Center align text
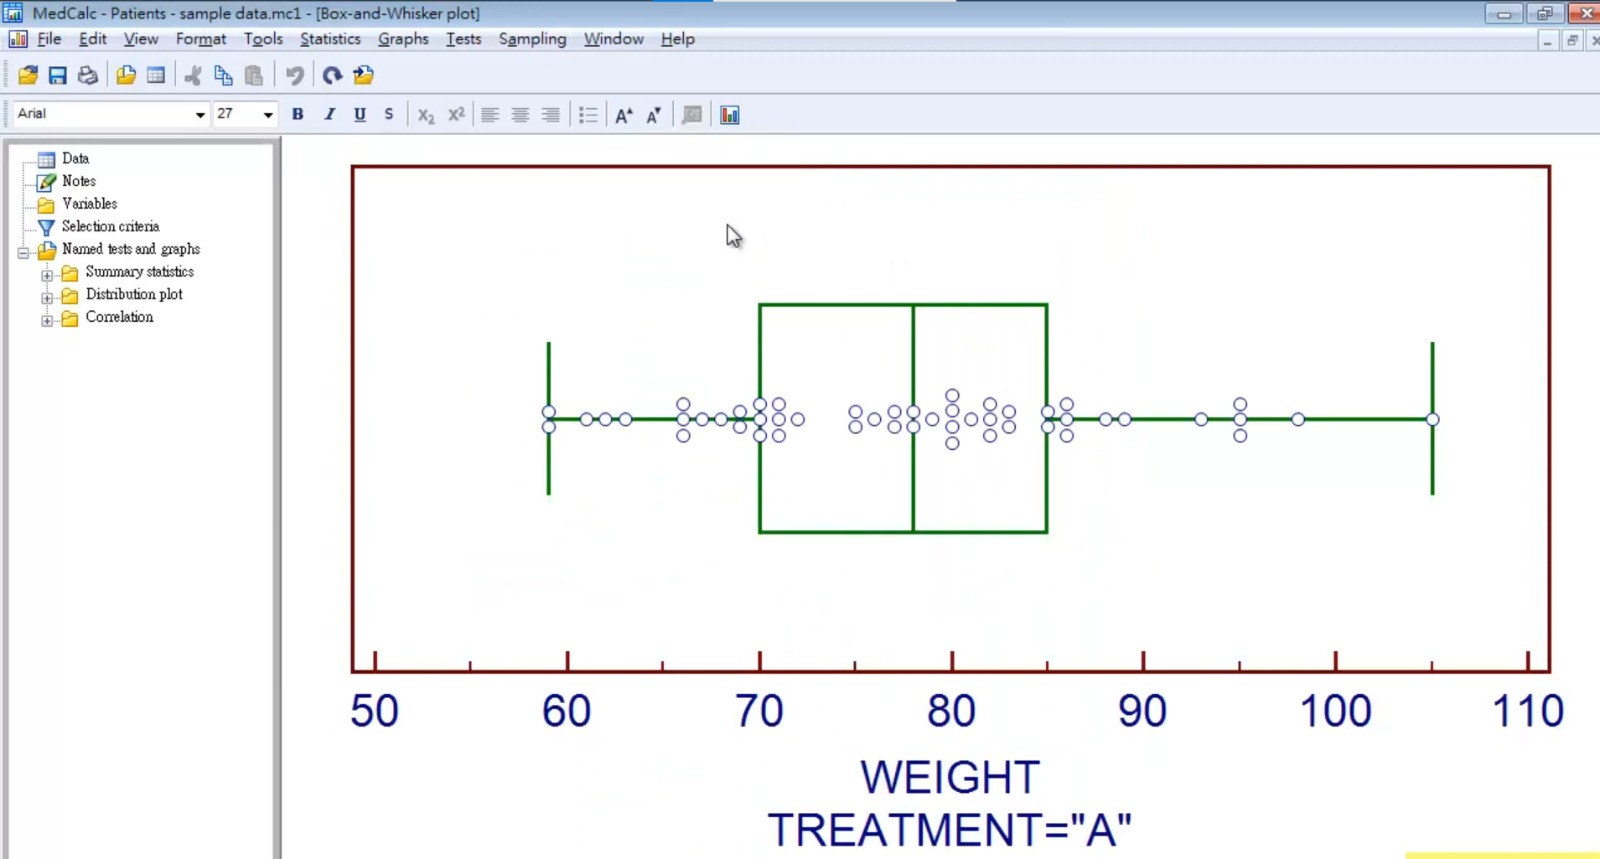Screen dimensions: 1600x859 click(520, 115)
